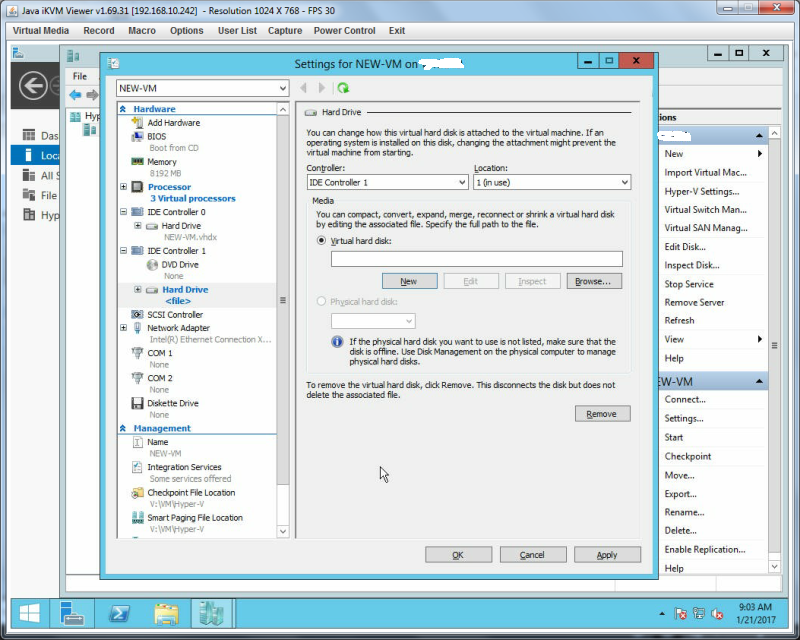Open the Controller dropdown showing IDE Controller 1
This screenshot has height=640, width=800.
pyautogui.click(x=387, y=182)
